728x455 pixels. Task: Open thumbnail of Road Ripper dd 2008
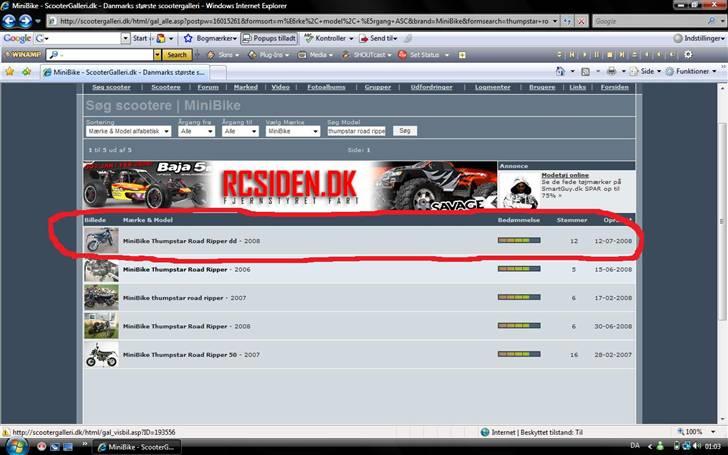point(101,240)
